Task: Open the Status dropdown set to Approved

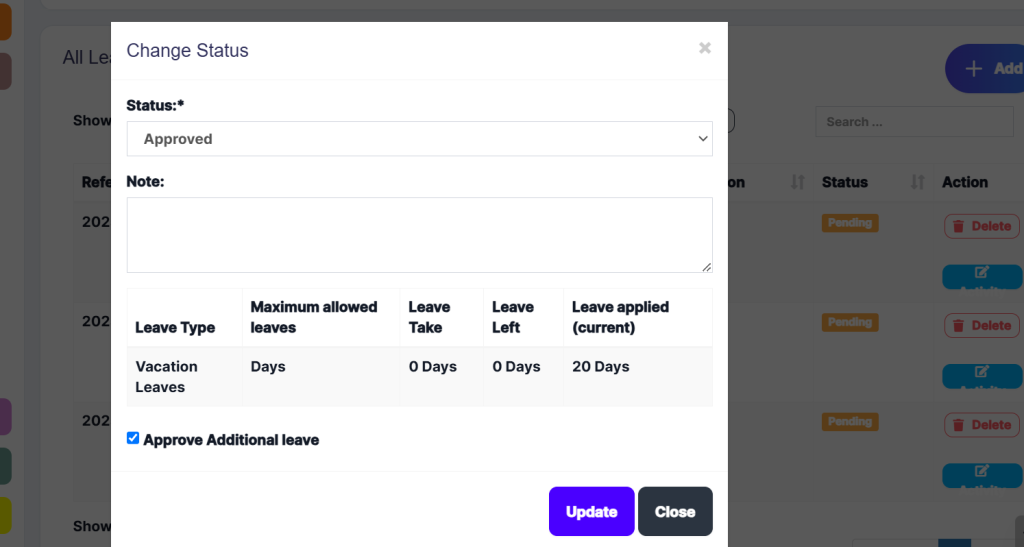Action: 419,139
